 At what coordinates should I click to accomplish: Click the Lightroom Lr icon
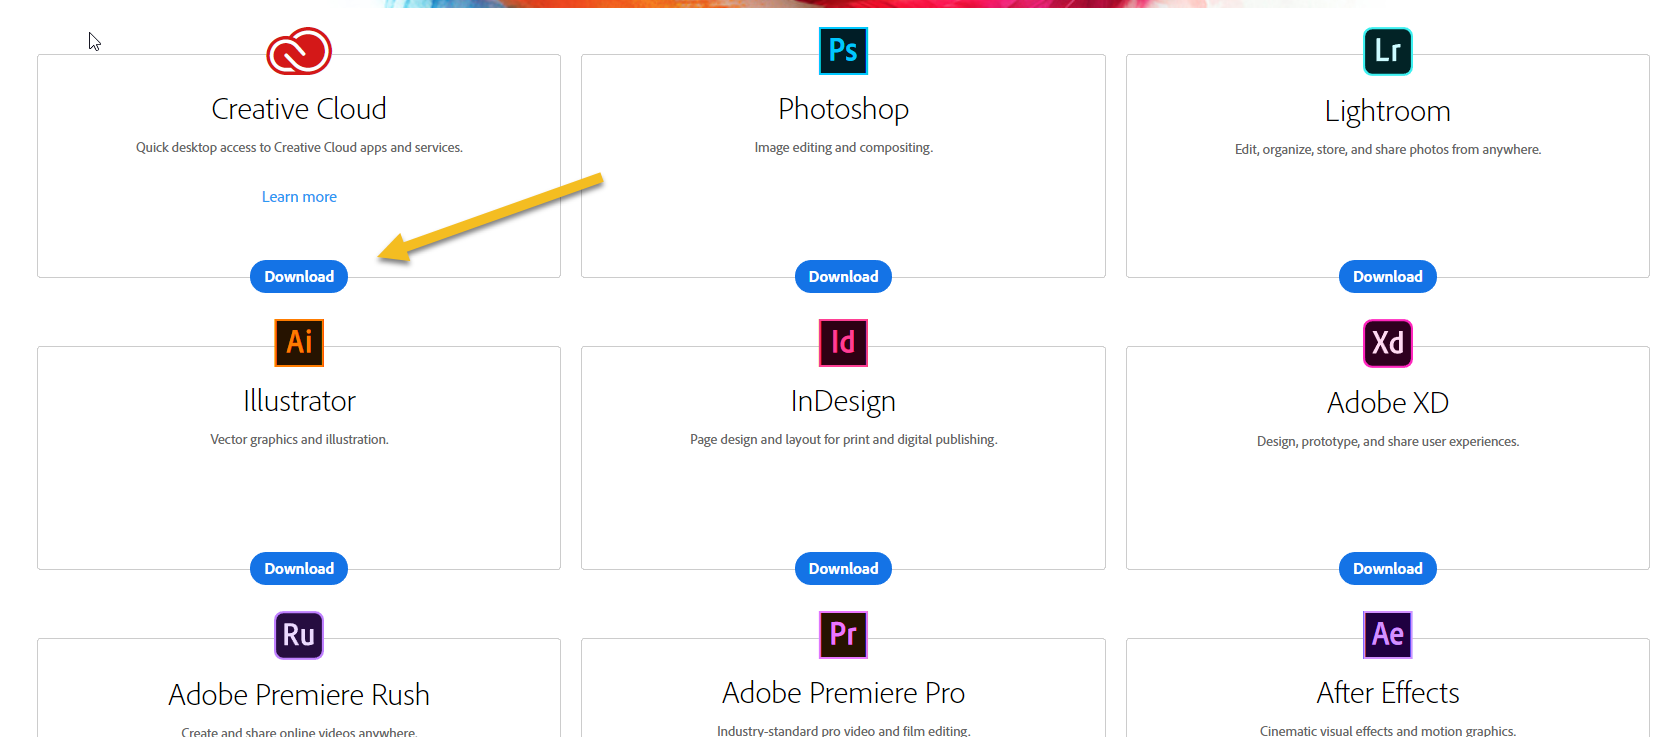(x=1387, y=51)
